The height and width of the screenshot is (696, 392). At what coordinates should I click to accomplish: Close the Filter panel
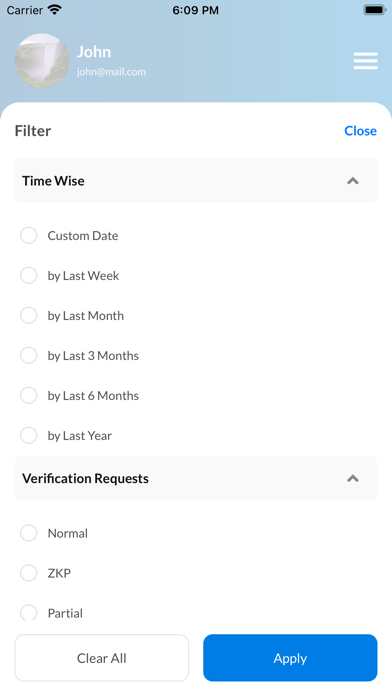coord(360,130)
